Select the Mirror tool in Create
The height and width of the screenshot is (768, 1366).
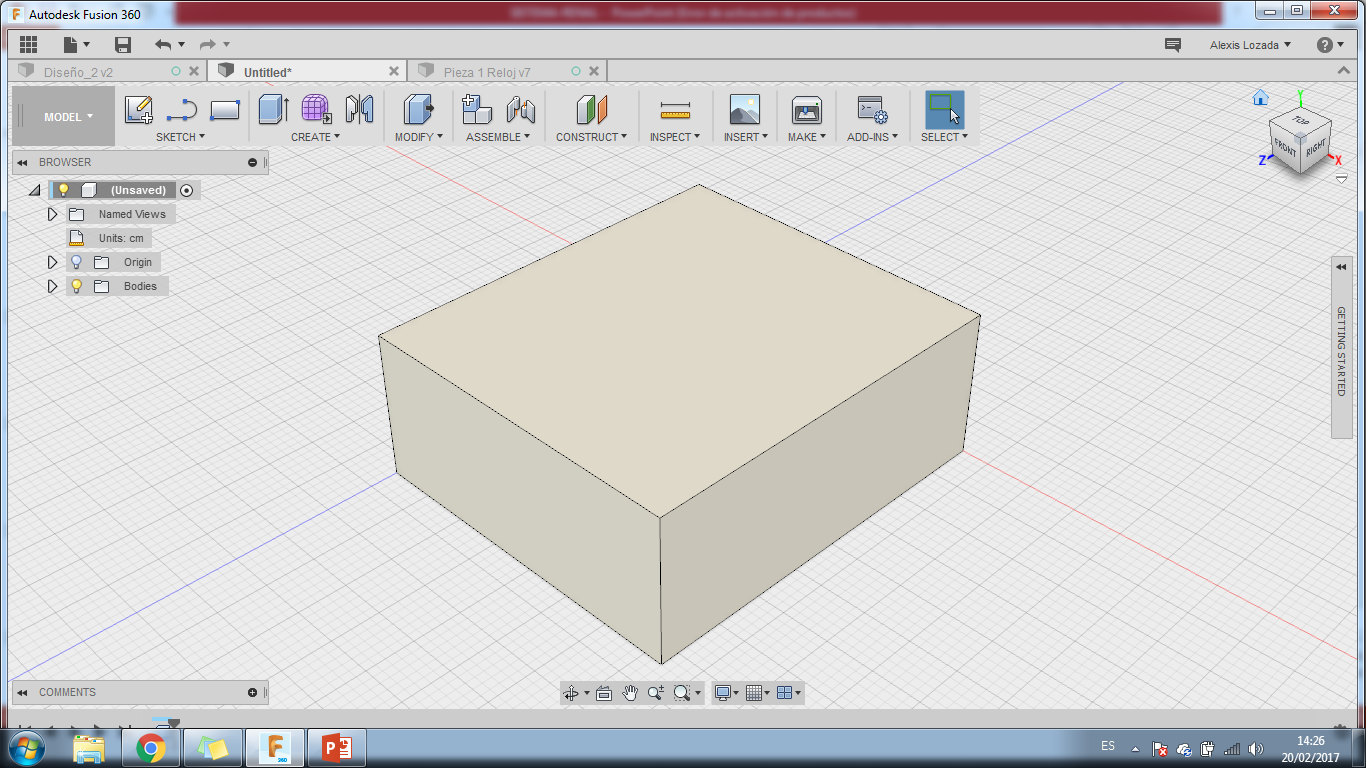tap(359, 109)
